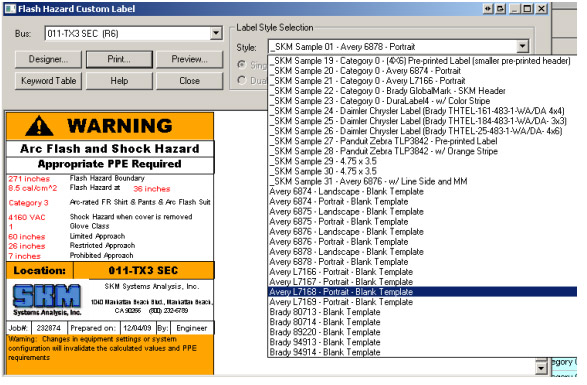The width and height of the screenshot is (587, 385).
Task: Click the Close button beside Help
Action: [189, 81]
